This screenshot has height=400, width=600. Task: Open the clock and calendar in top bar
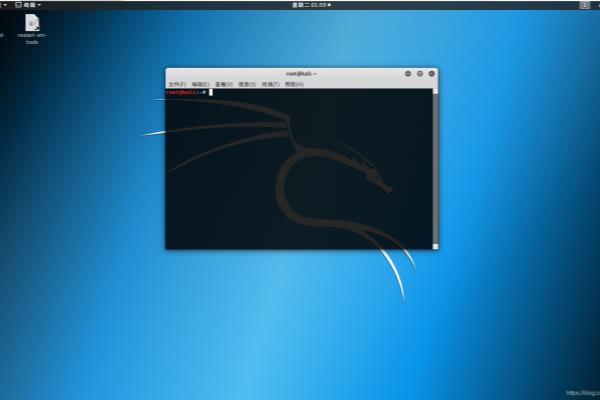tap(311, 5)
